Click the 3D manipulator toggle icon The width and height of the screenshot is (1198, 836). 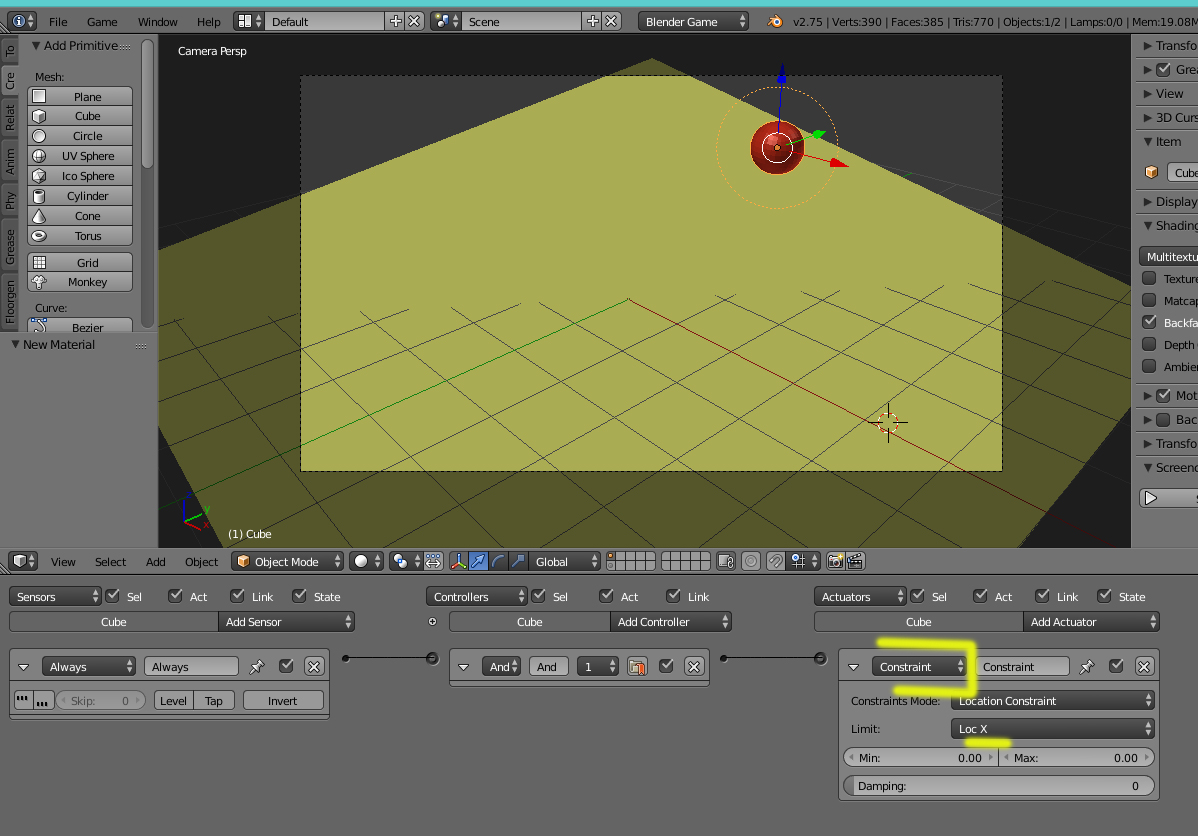click(458, 562)
